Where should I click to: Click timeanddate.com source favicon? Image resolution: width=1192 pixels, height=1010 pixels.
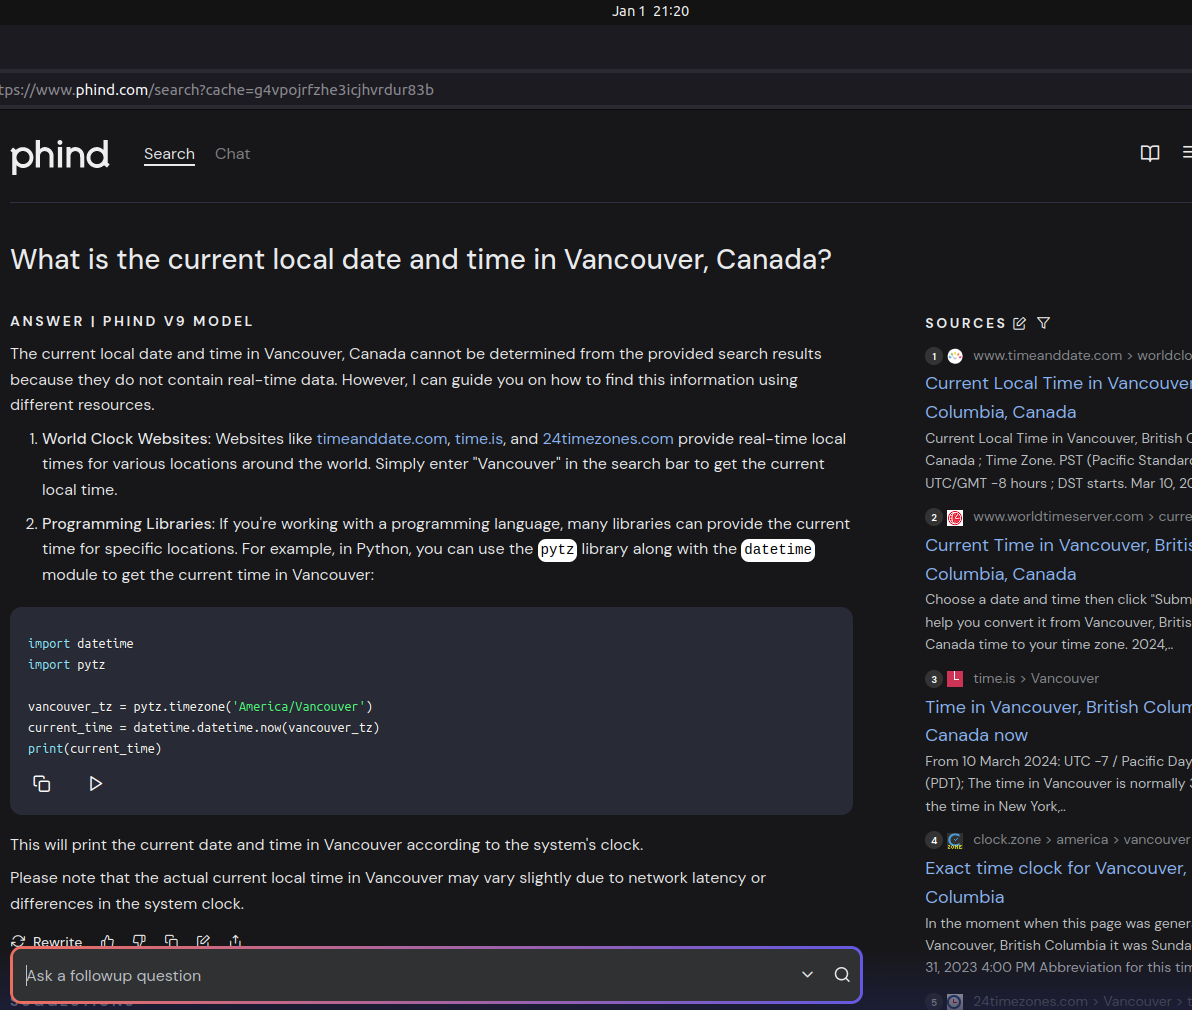pyautogui.click(x=956, y=356)
